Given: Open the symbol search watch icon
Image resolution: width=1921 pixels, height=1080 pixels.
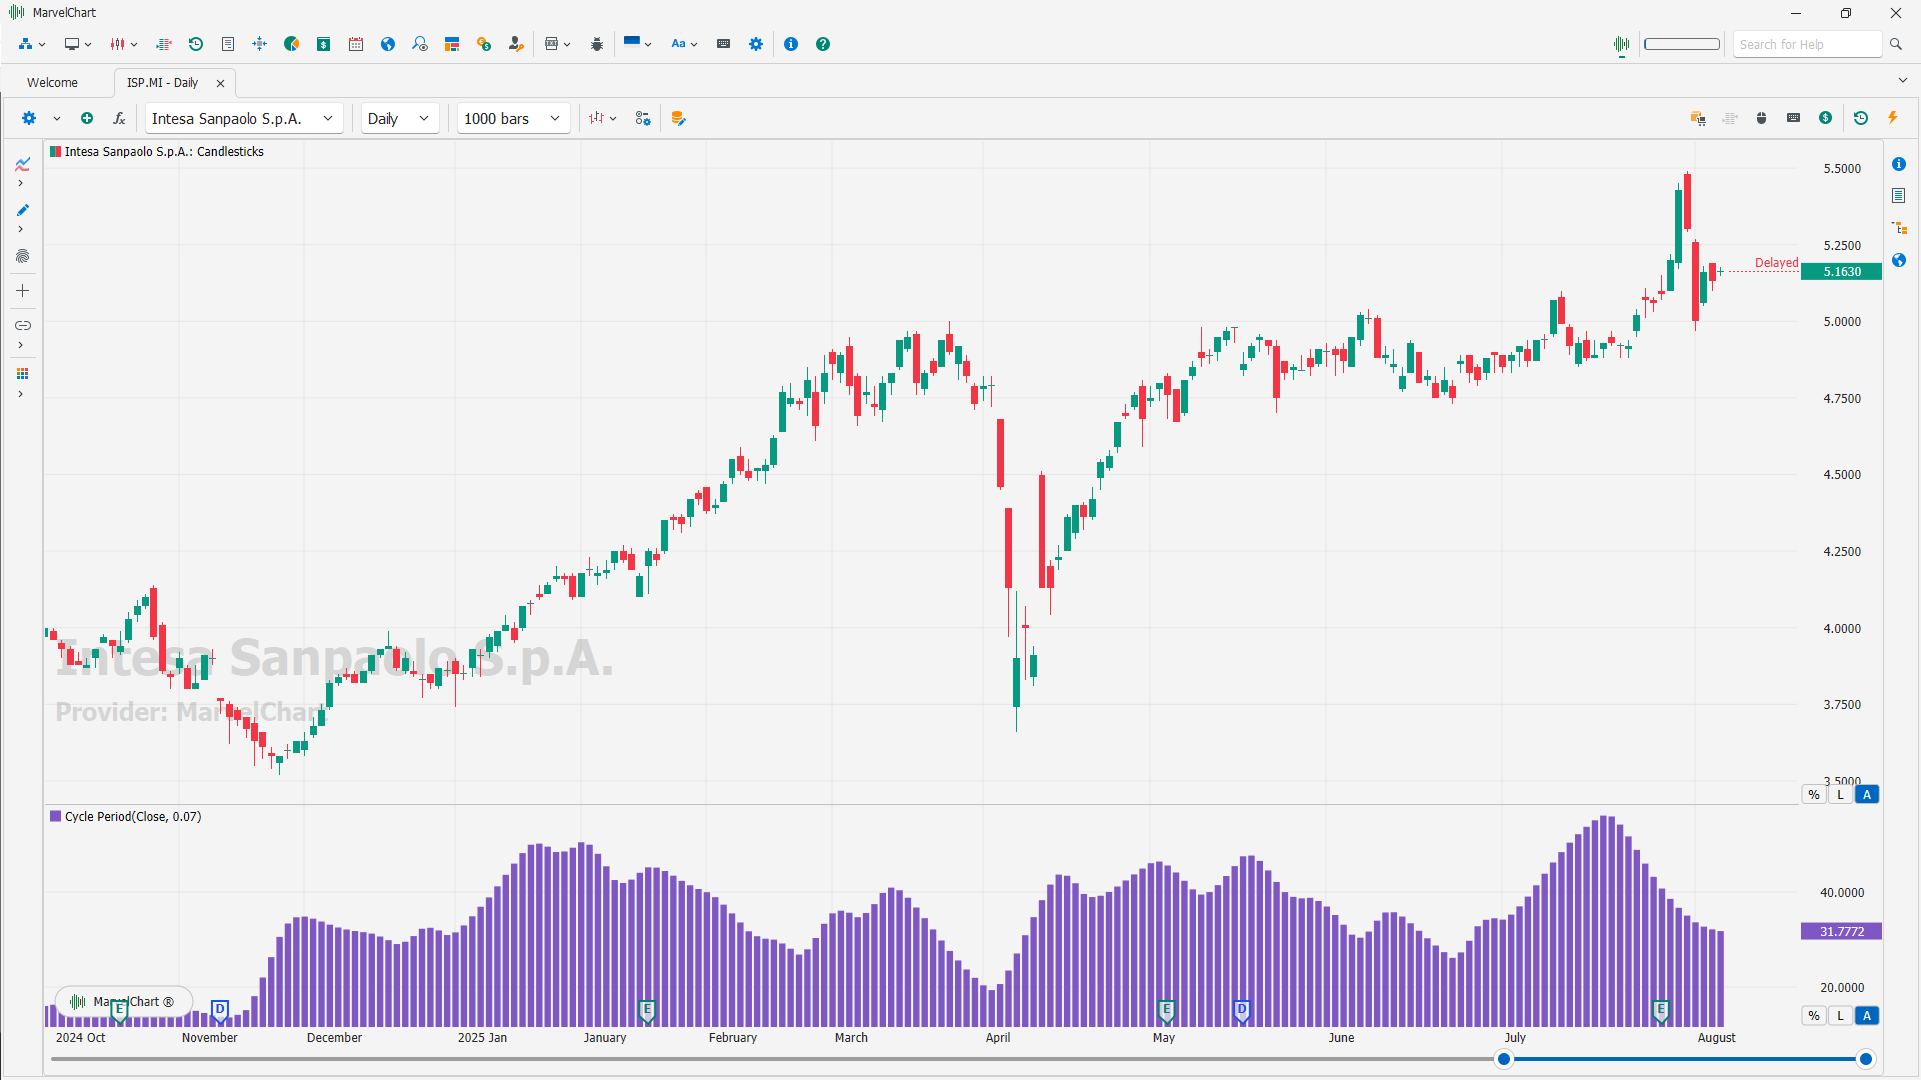Looking at the screenshot, I should pos(420,44).
